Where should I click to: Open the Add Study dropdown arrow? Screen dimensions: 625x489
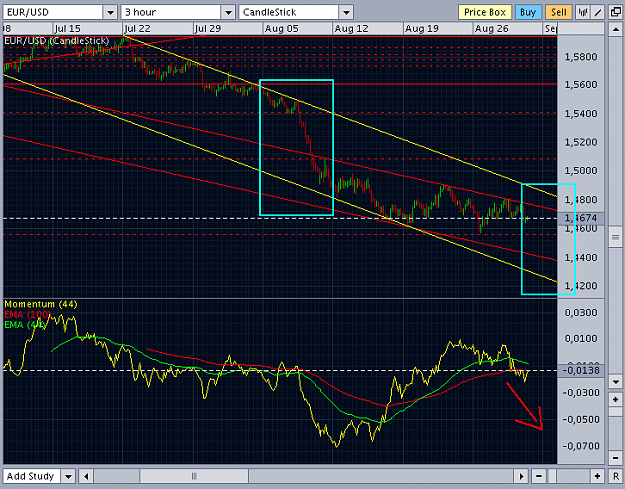point(68,476)
